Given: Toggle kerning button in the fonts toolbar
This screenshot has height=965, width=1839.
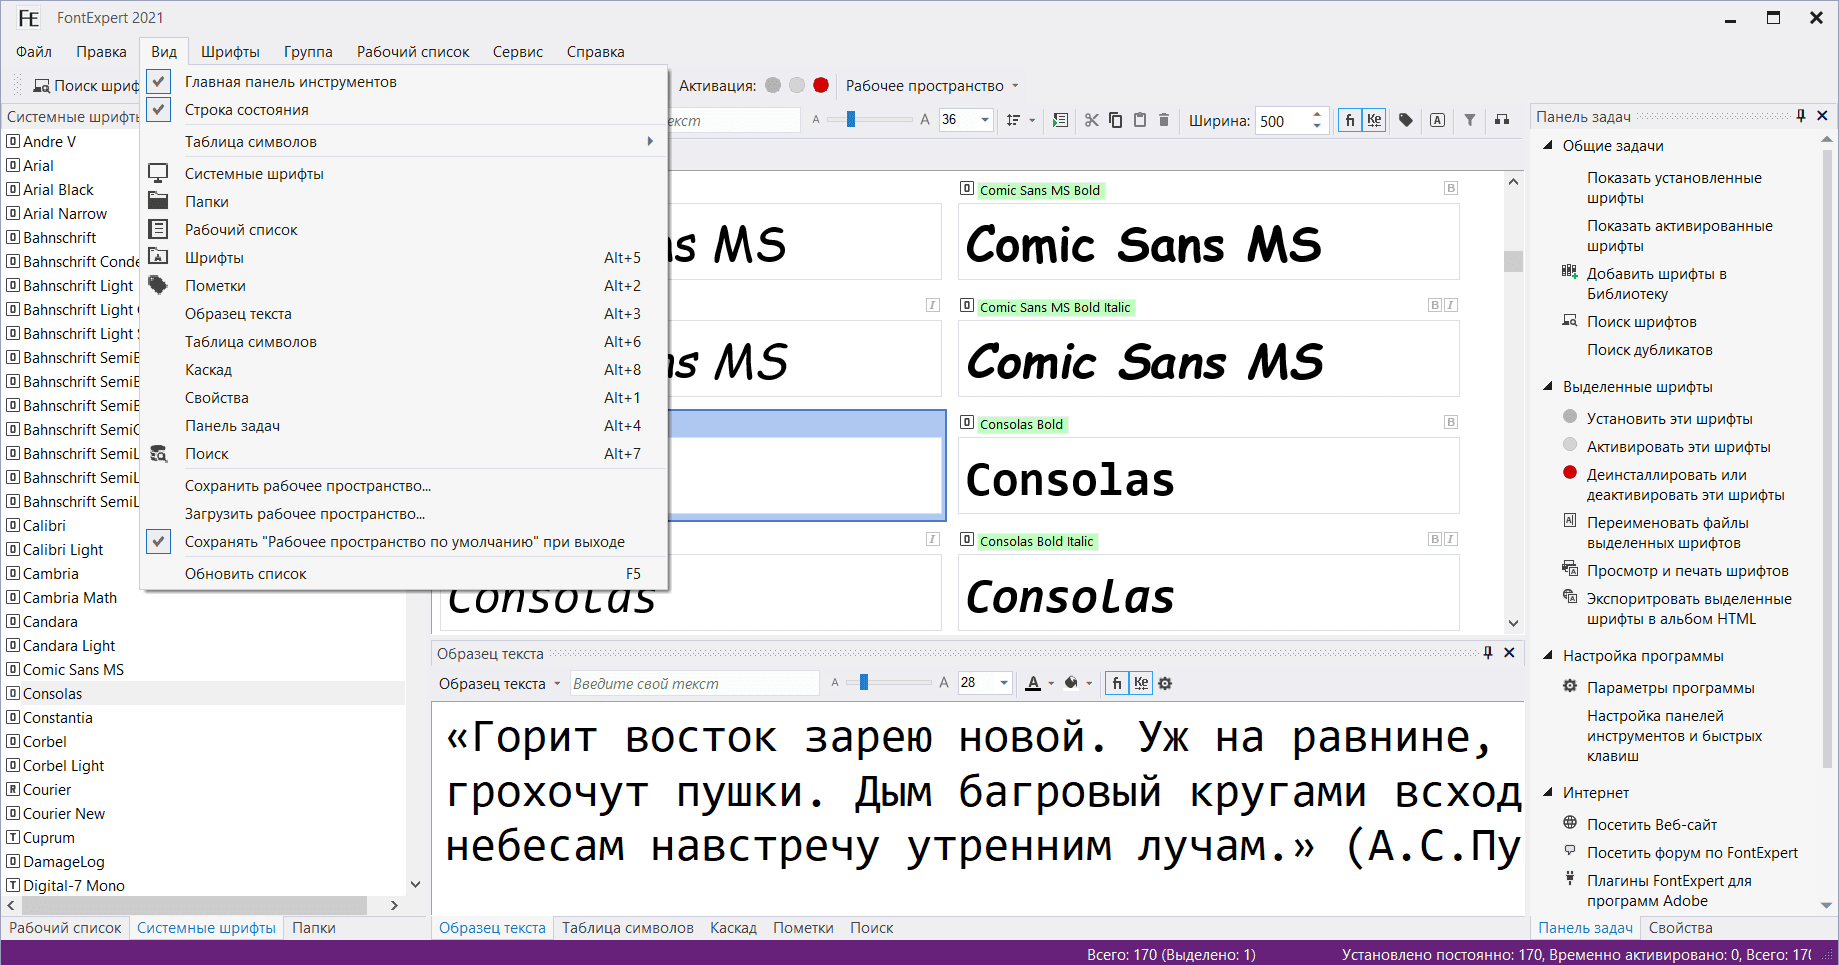Looking at the screenshot, I should coord(1374,120).
